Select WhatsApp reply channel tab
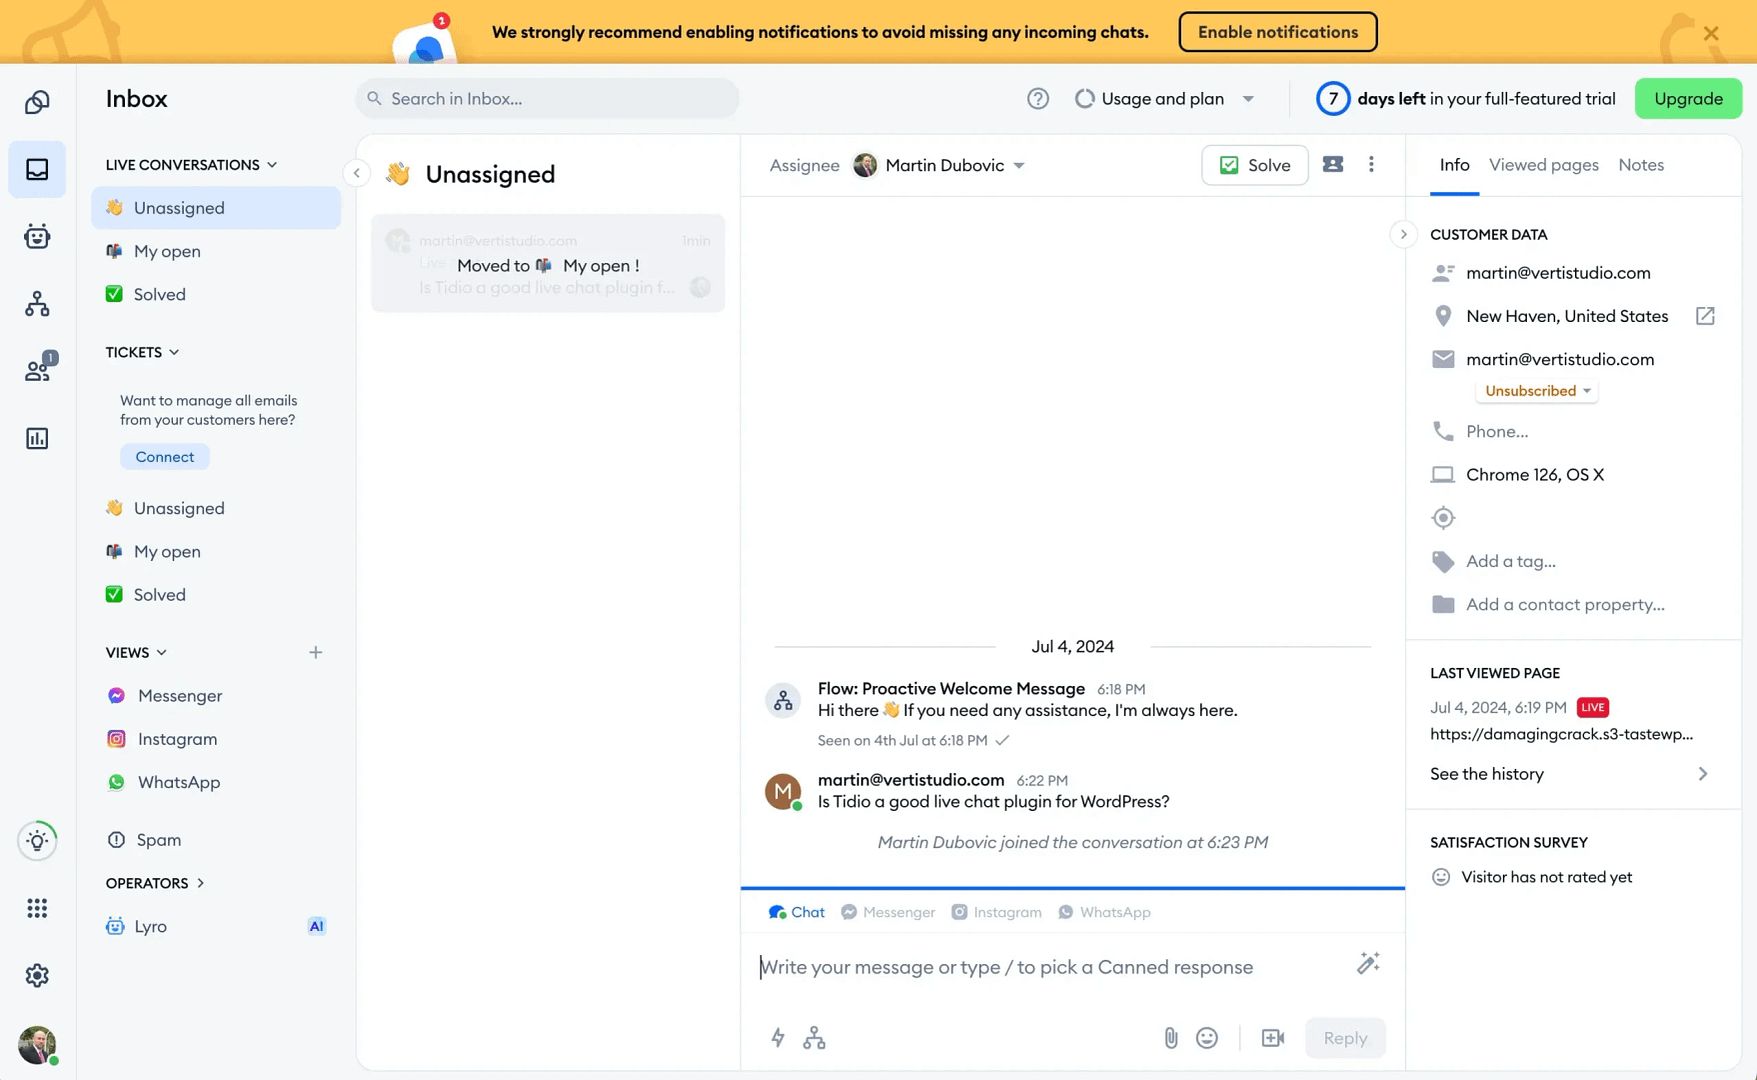This screenshot has height=1080, width=1757. coord(1104,912)
